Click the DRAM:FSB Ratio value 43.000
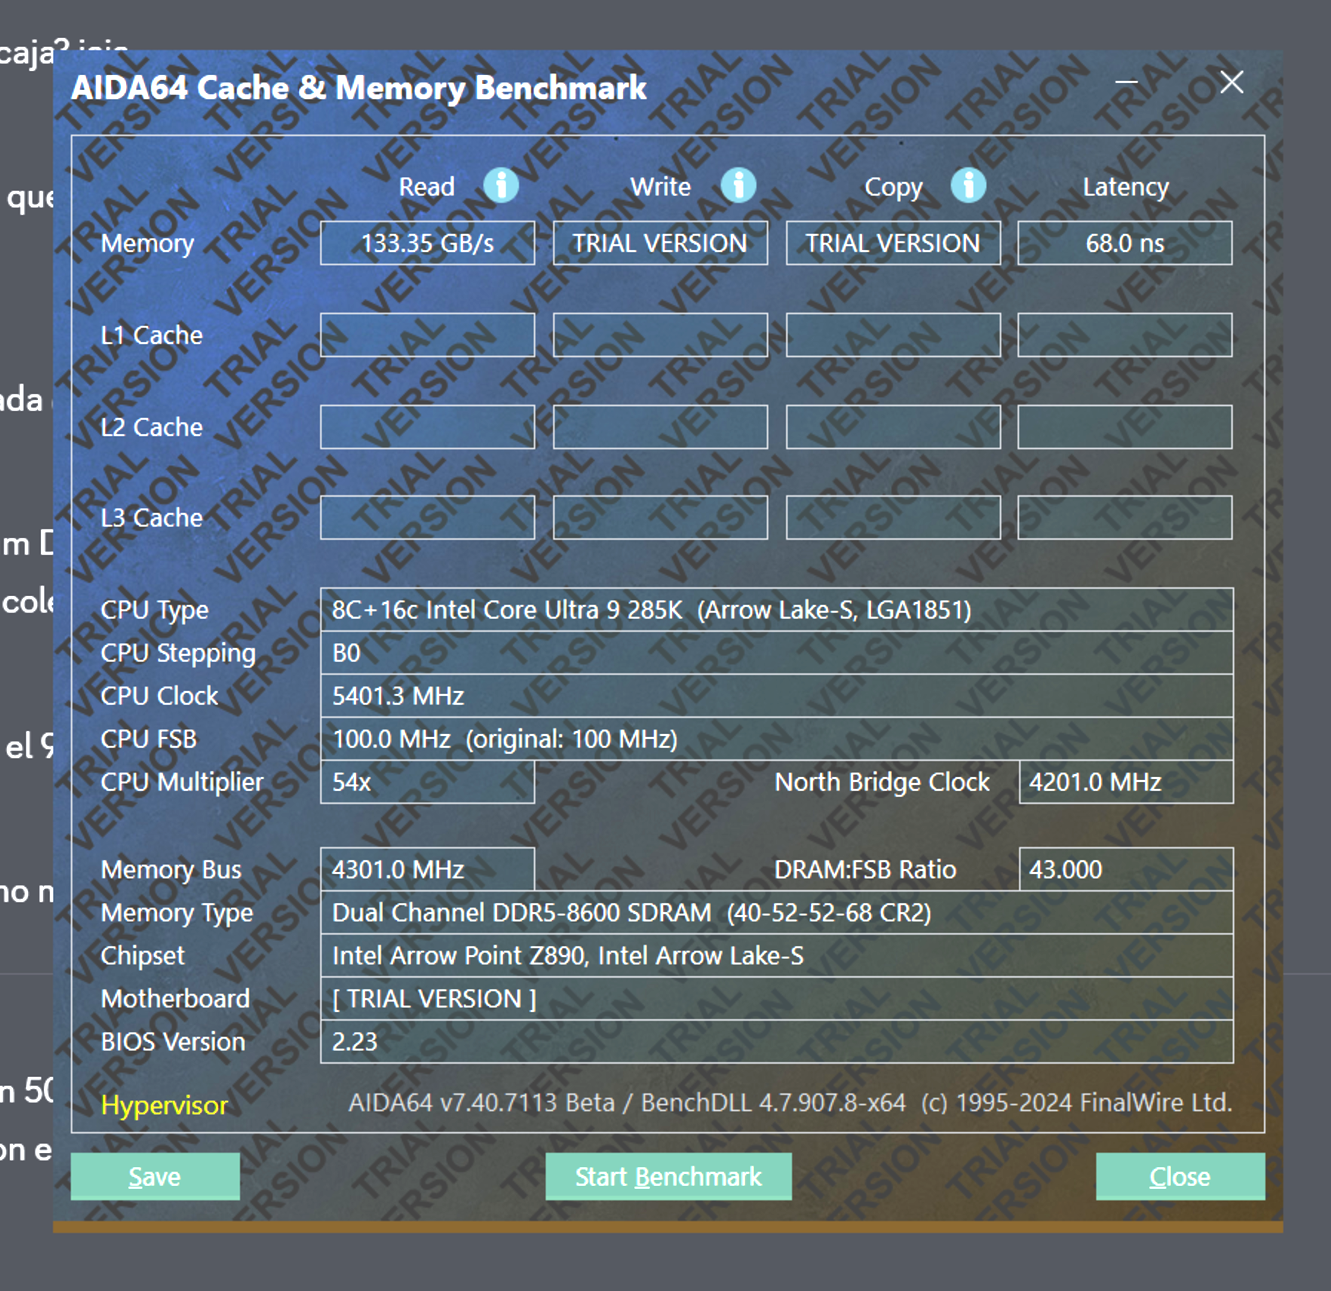The height and width of the screenshot is (1291, 1331). [1126, 869]
